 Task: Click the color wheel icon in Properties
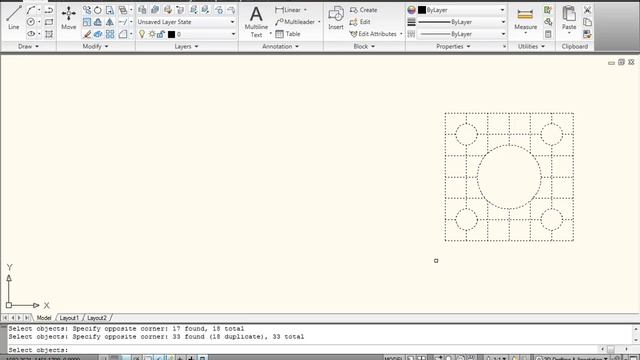pos(411,10)
